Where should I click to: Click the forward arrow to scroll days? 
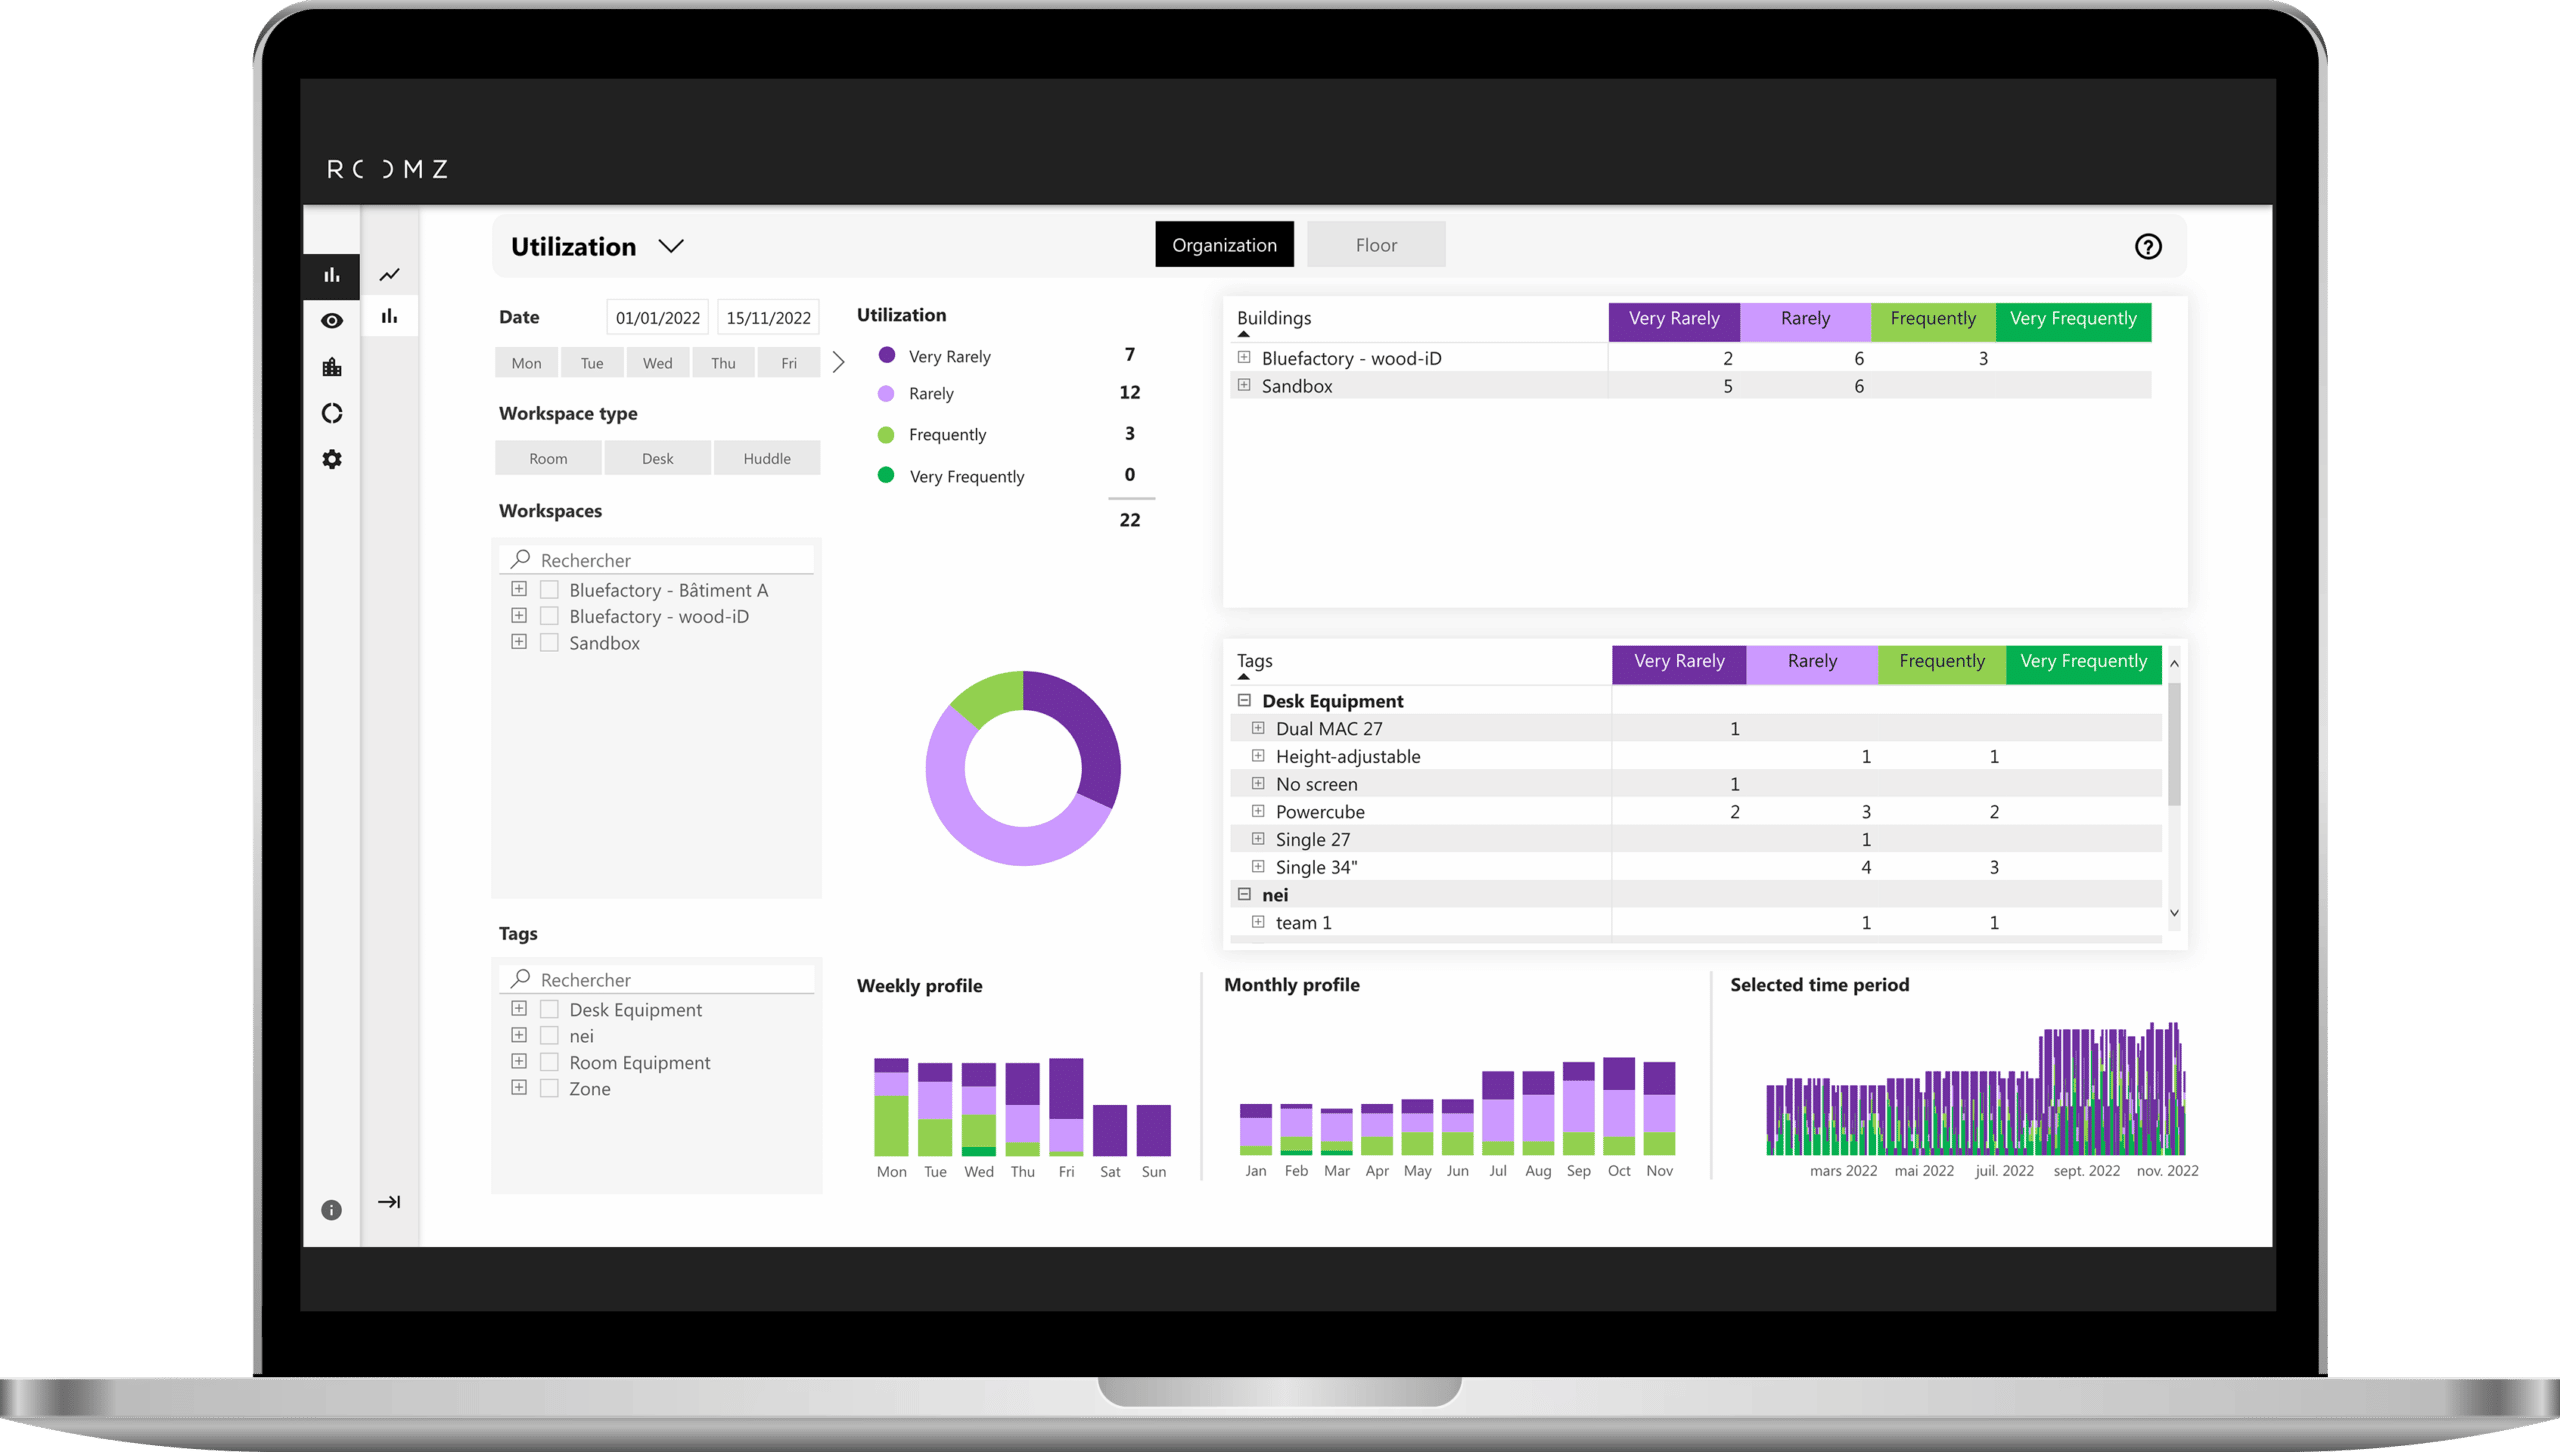click(x=837, y=362)
